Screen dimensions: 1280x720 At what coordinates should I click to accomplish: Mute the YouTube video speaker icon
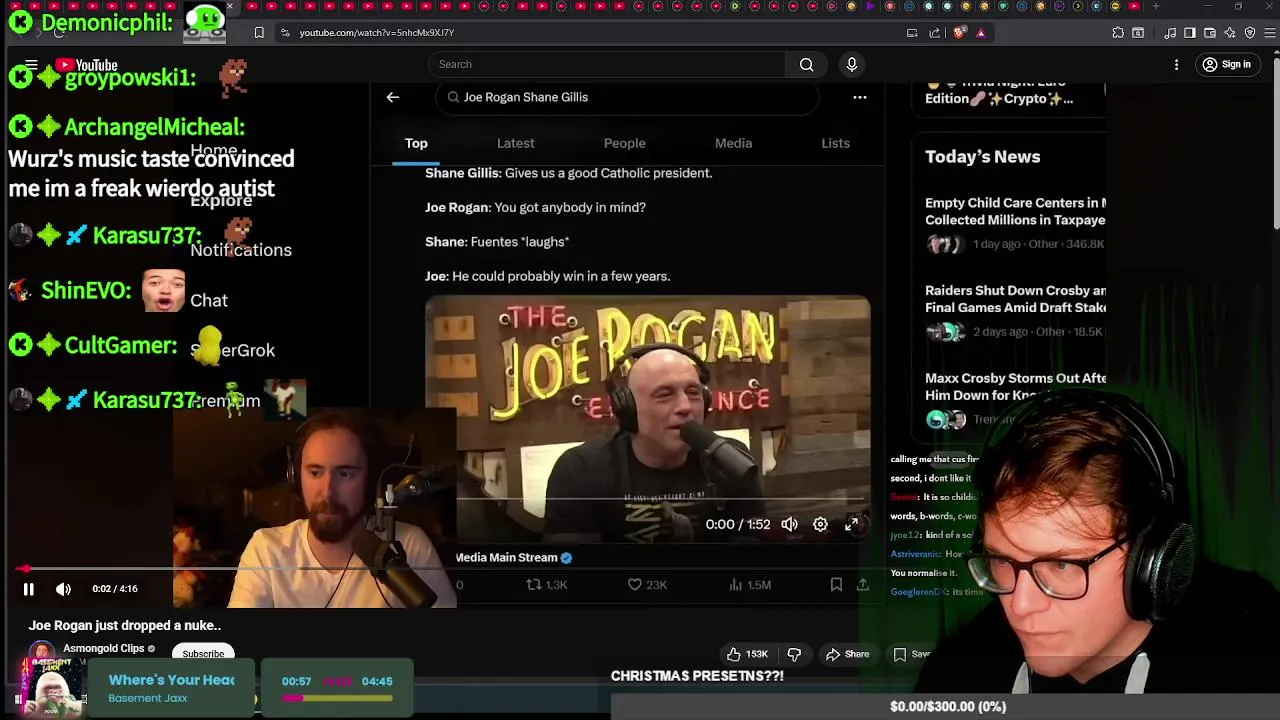click(x=63, y=589)
